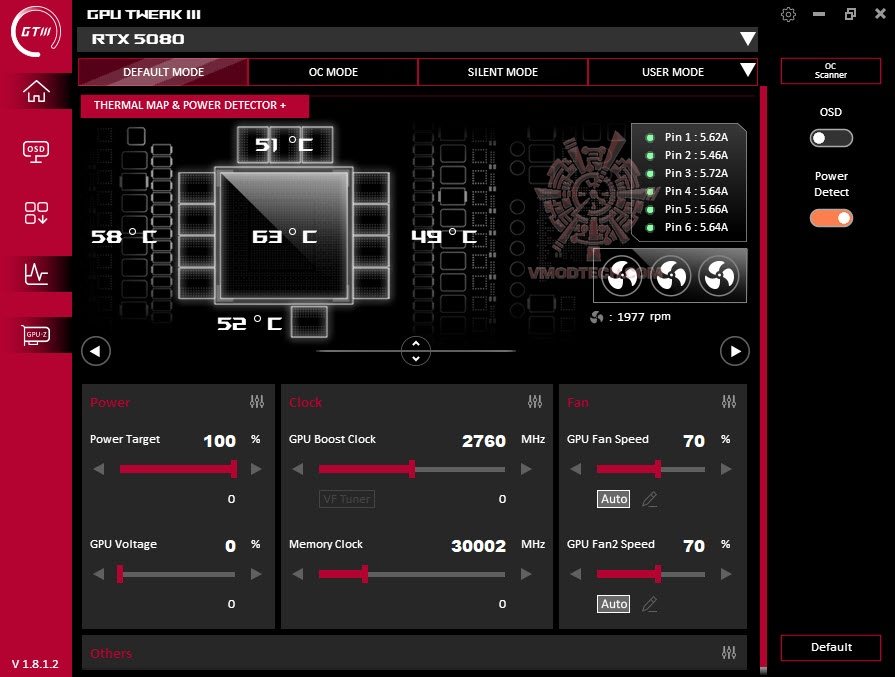Click the middle fan icon
This screenshot has height=677, width=895.
tap(671, 276)
